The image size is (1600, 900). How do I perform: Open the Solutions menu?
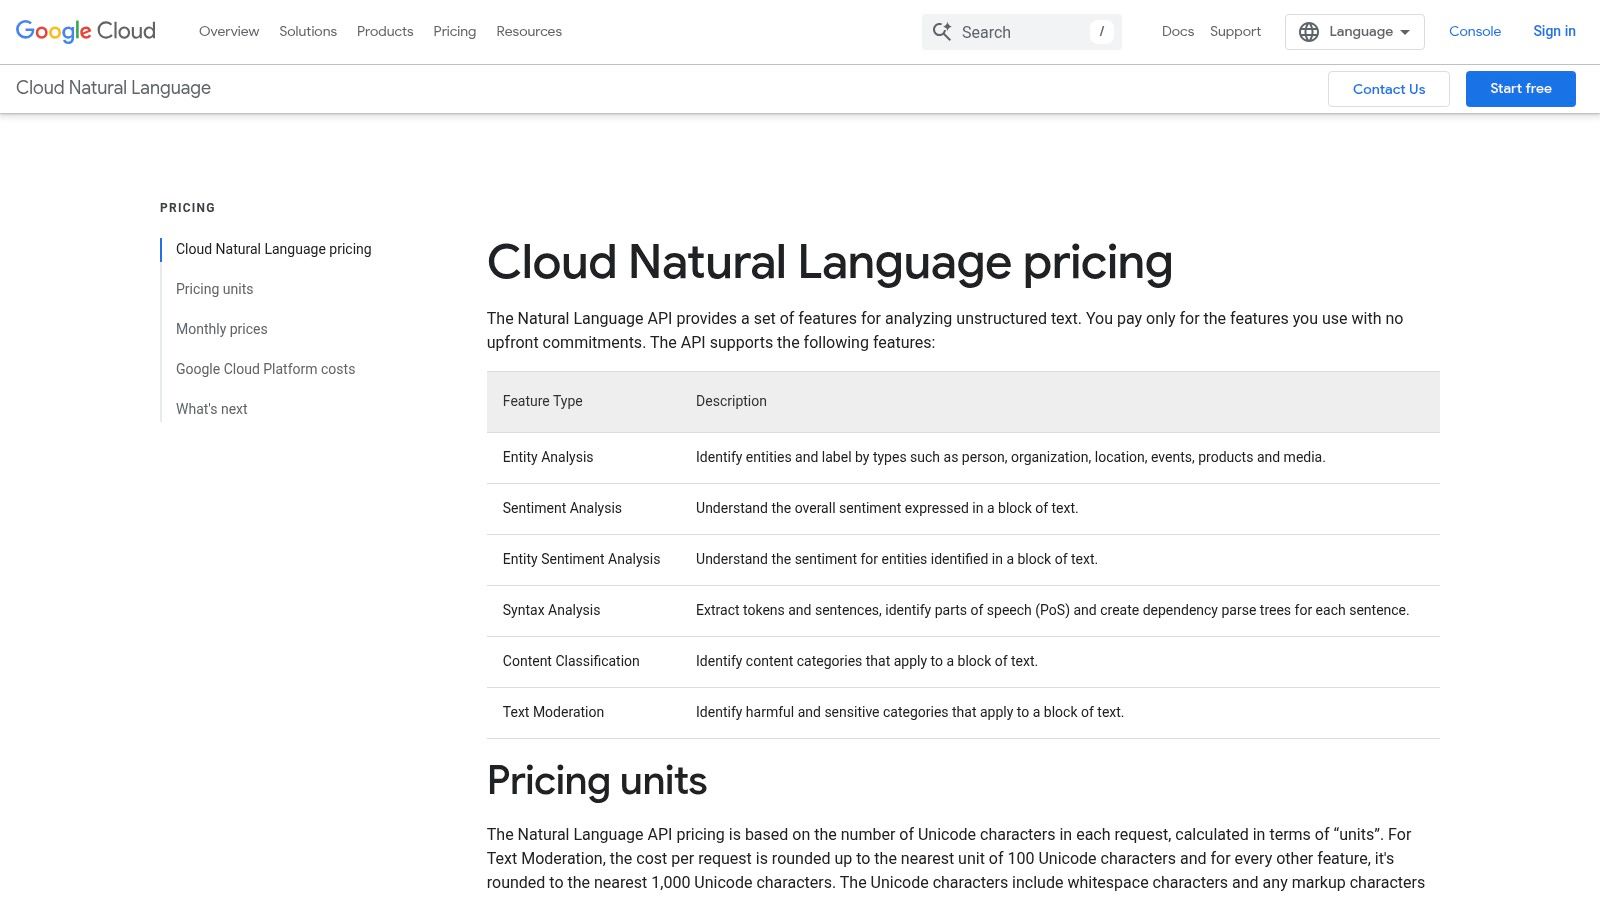click(307, 31)
